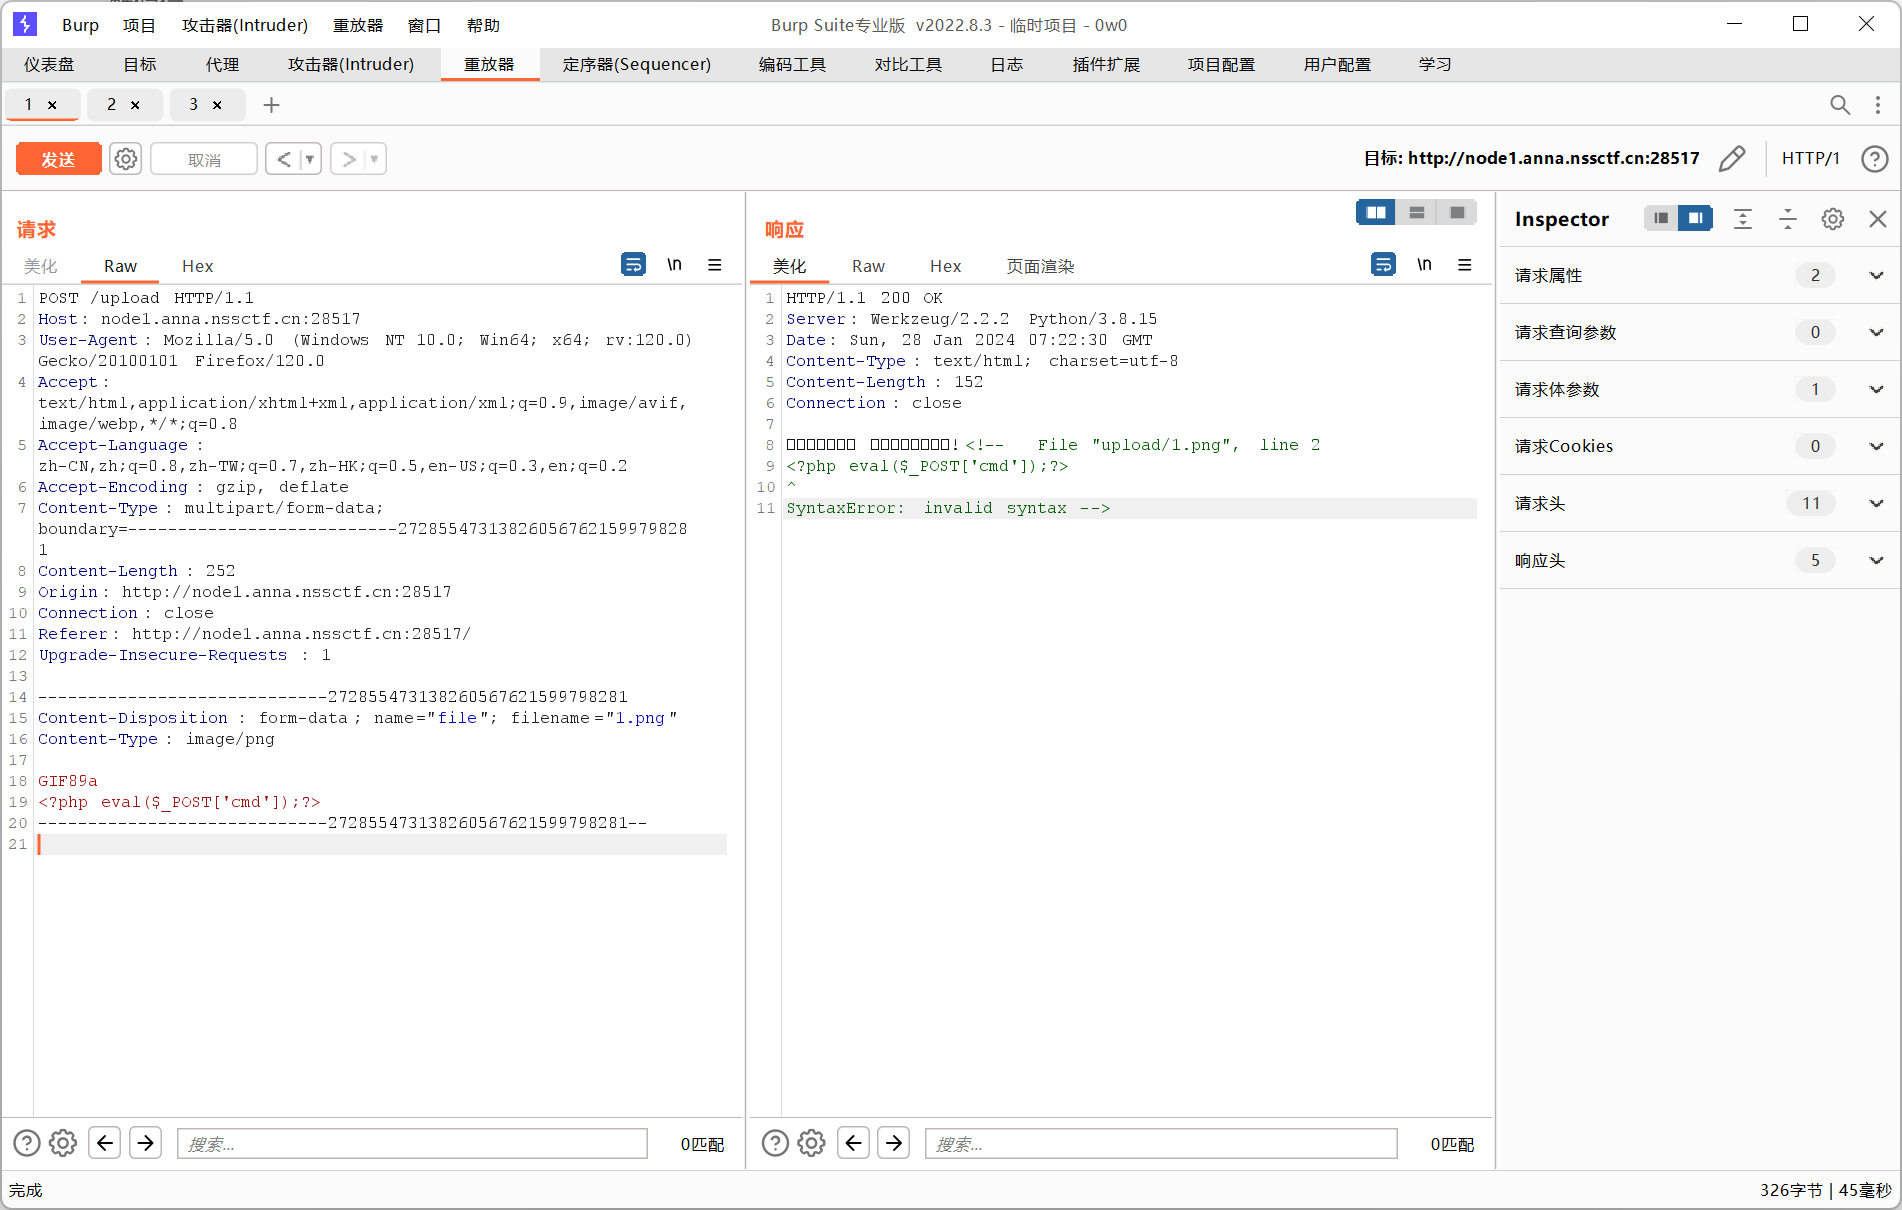Switch to the 代理 tab
The height and width of the screenshot is (1210, 1902).
pyautogui.click(x=222, y=64)
